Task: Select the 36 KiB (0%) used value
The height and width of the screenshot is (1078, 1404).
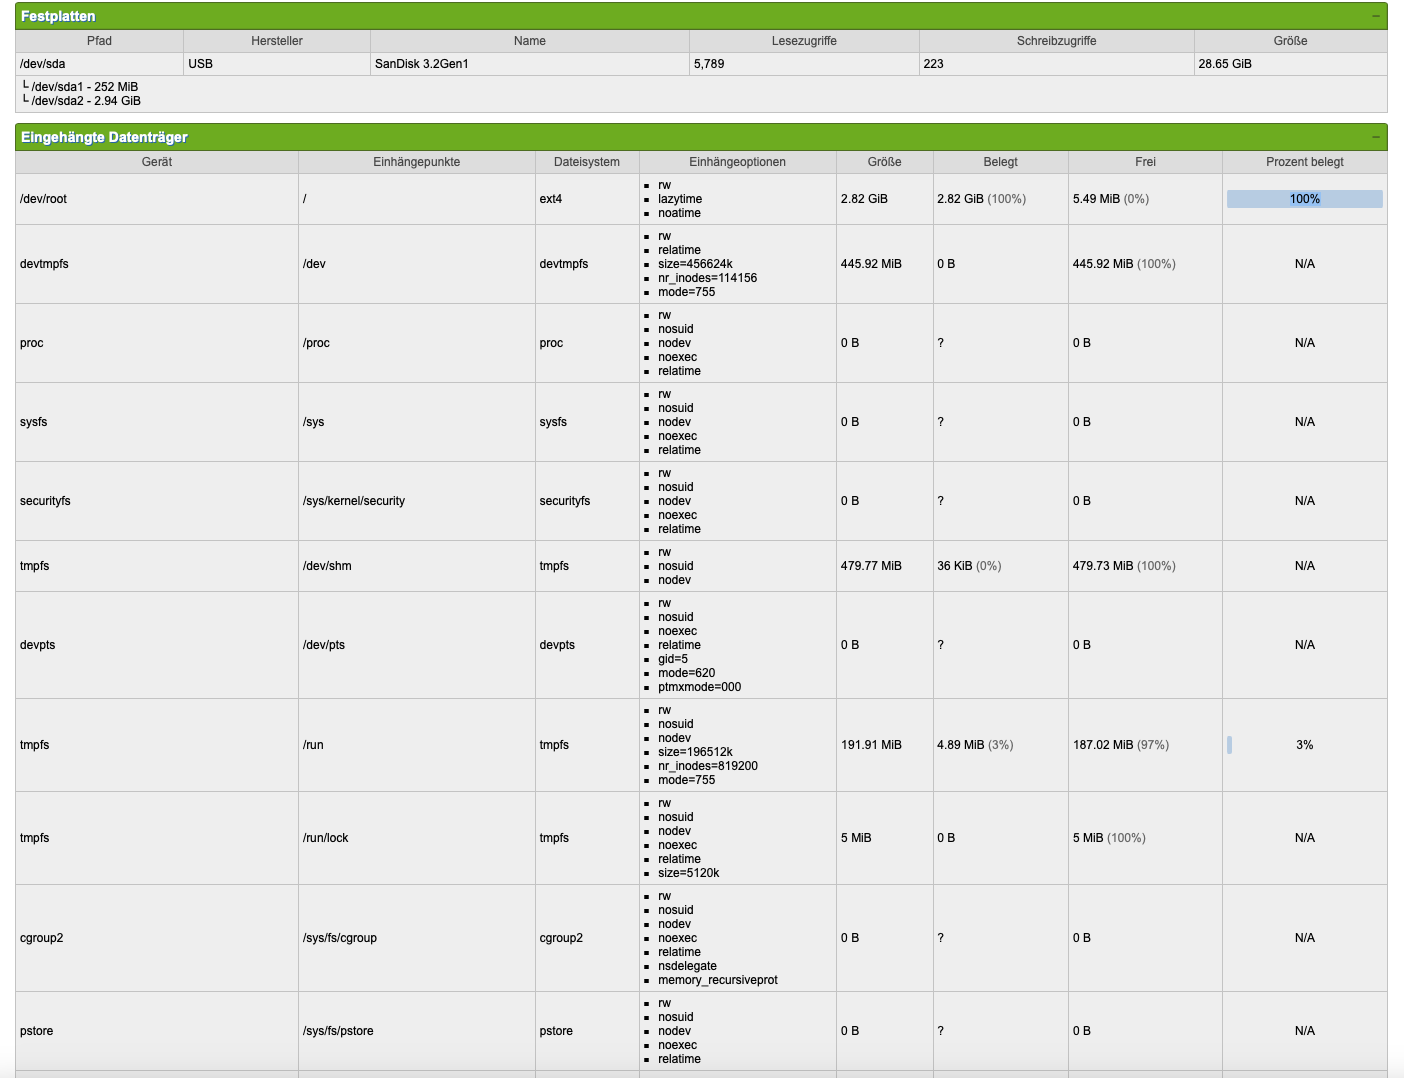Action: [969, 566]
